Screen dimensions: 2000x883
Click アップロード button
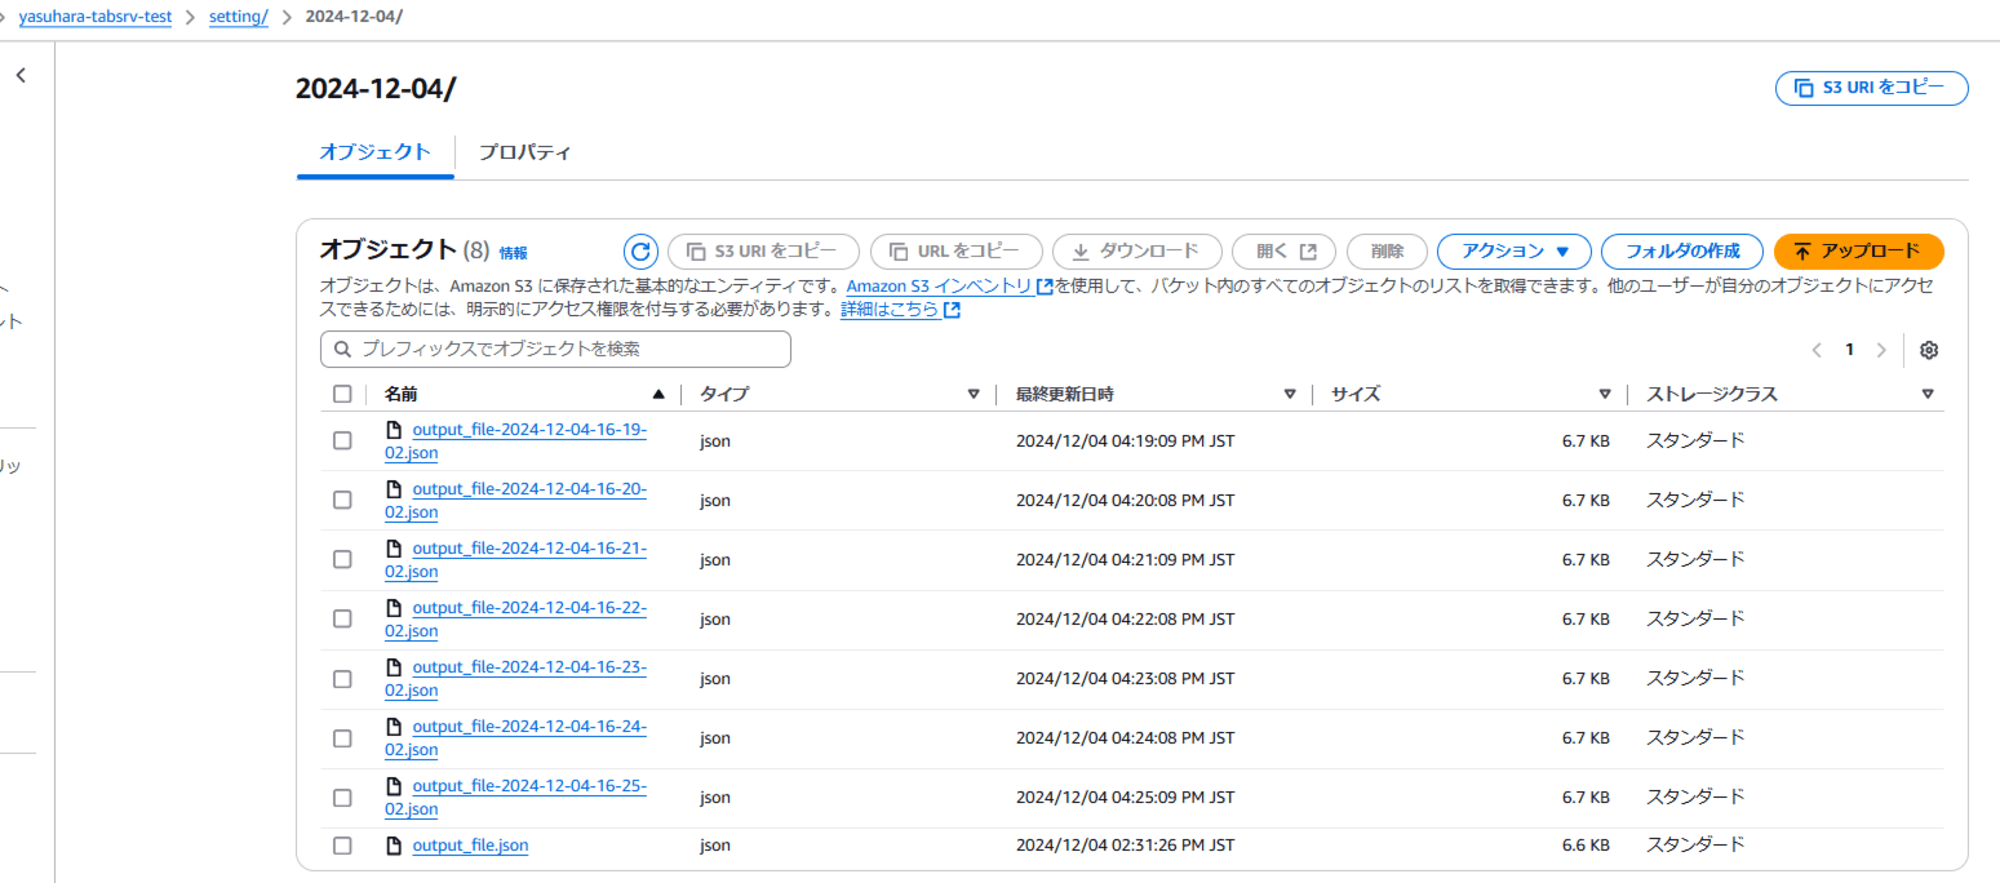click(1858, 251)
